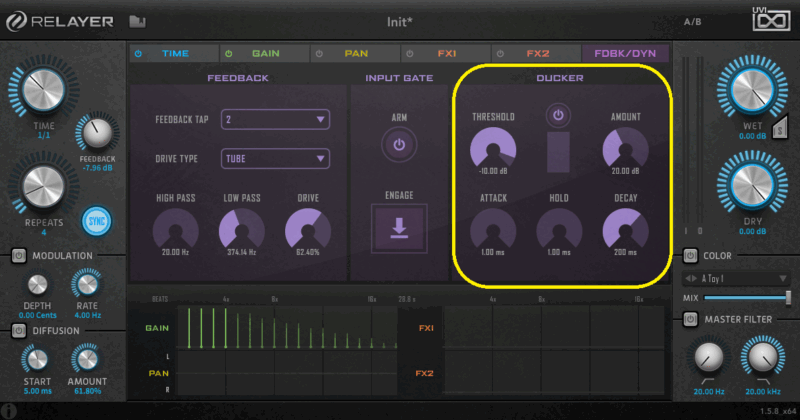Click the Engage download arrow button
Screen dimensions: 800x420
point(399,227)
